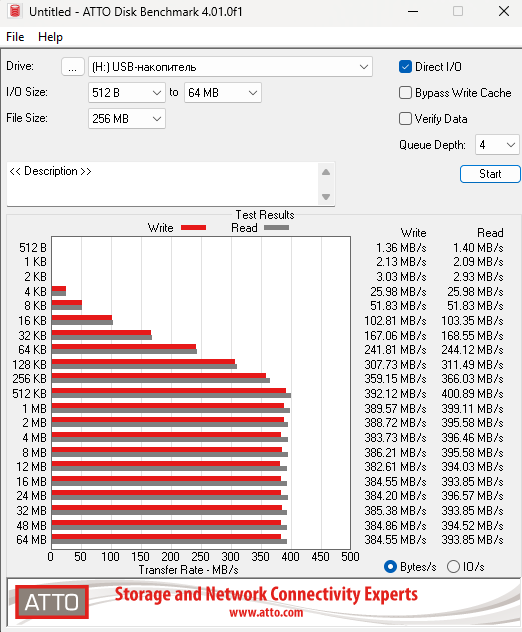Click the drive browse (...) button
This screenshot has width=522, height=632.
73,67
